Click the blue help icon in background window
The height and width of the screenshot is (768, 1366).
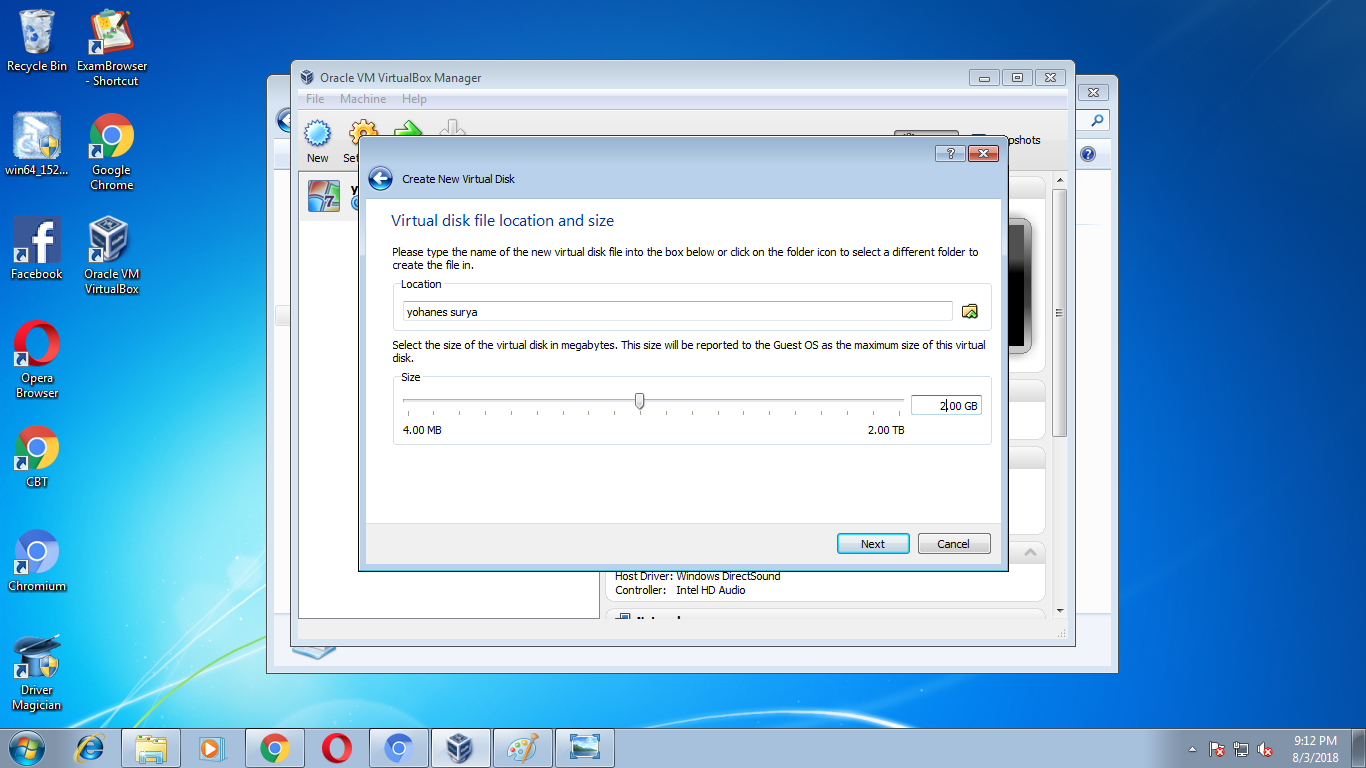pos(1088,154)
